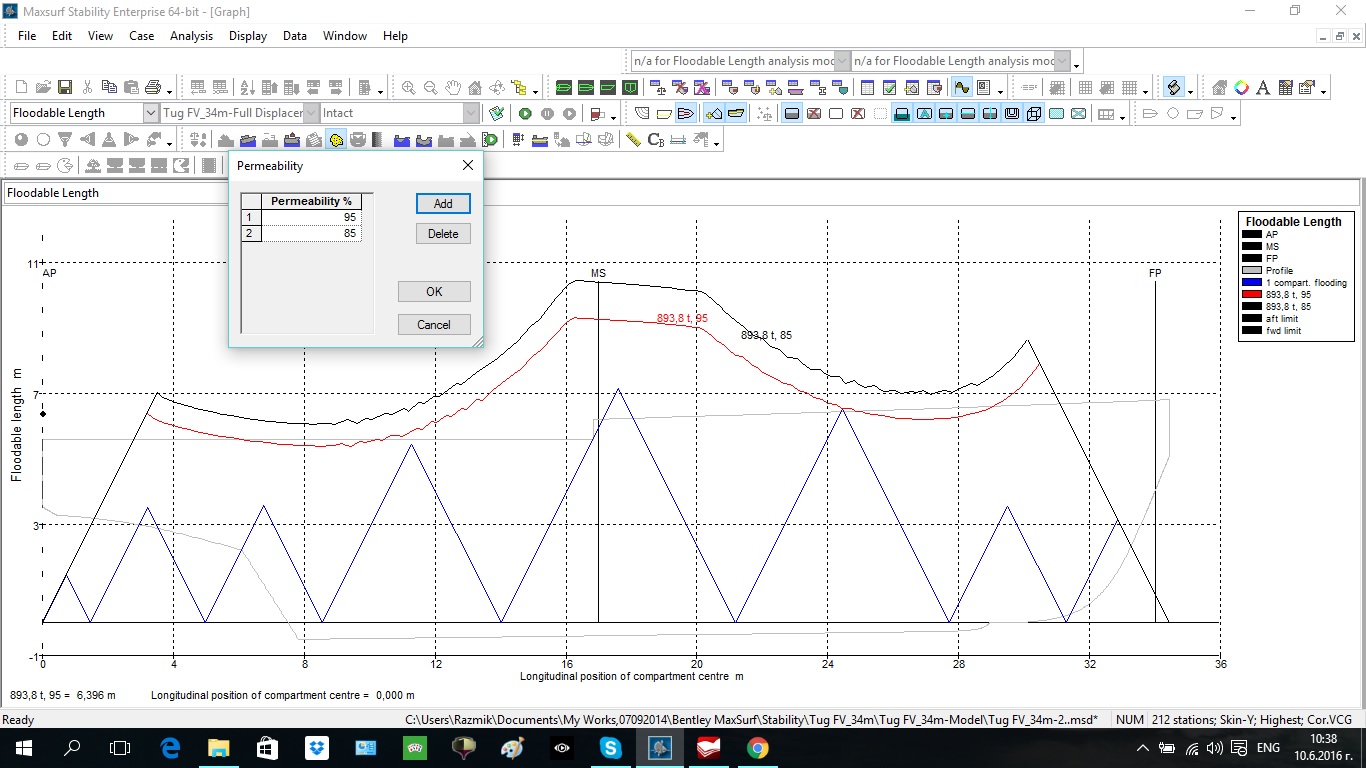The height and width of the screenshot is (768, 1366).
Task: Click the Save file icon
Action: (x=65, y=88)
